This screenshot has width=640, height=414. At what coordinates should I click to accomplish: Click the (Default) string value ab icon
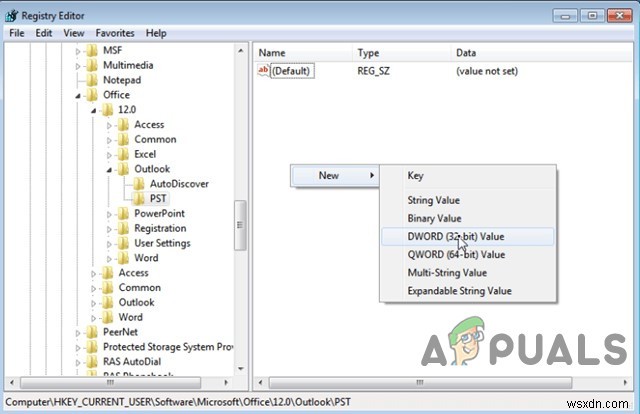[x=263, y=71]
